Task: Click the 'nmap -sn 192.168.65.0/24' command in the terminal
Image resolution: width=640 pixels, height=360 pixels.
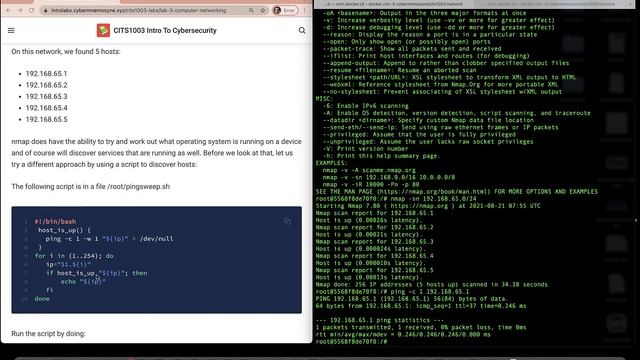Action: (x=434, y=199)
